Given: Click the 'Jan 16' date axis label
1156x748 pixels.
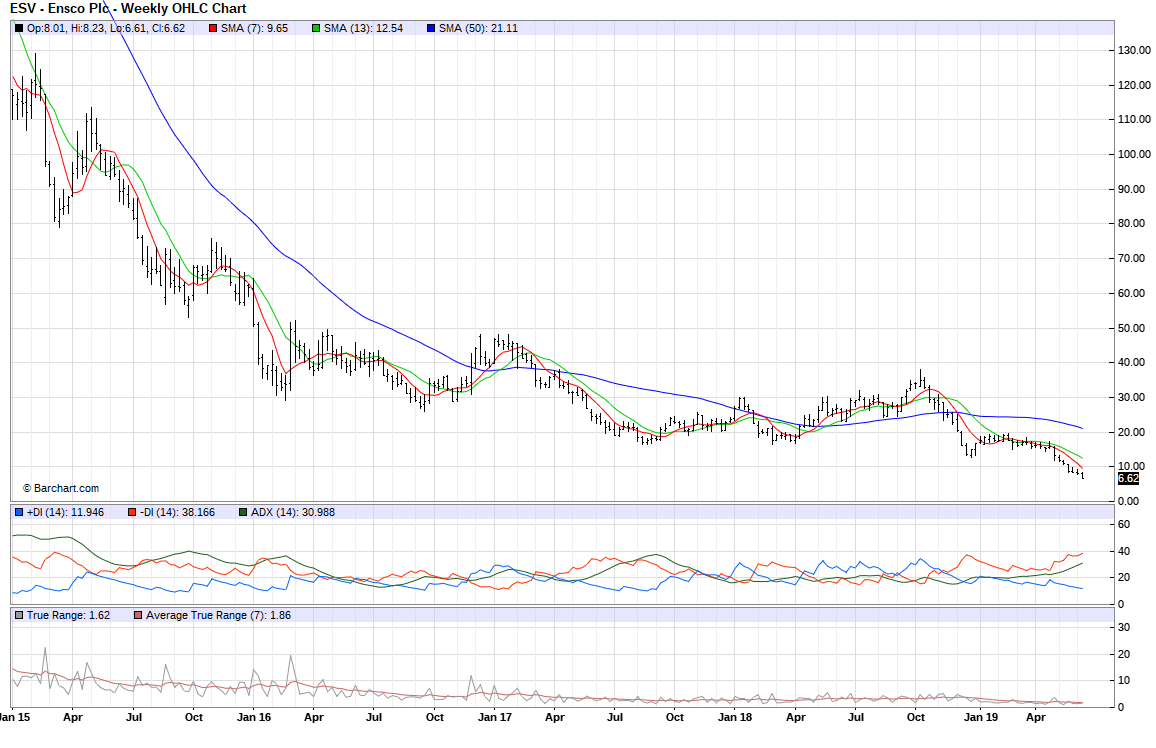Looking at the screenshot, I should 254,717.
